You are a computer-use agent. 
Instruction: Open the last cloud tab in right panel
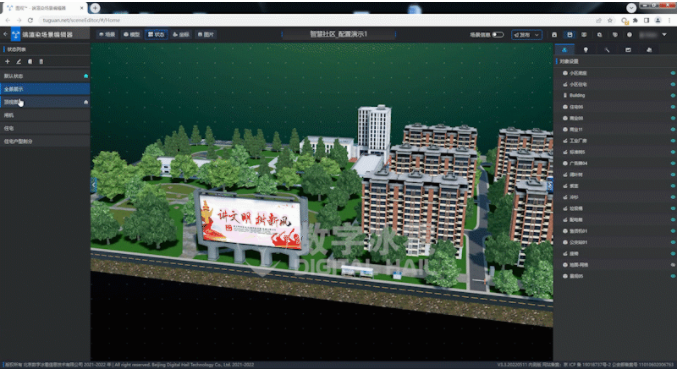[x=649, y=50]
